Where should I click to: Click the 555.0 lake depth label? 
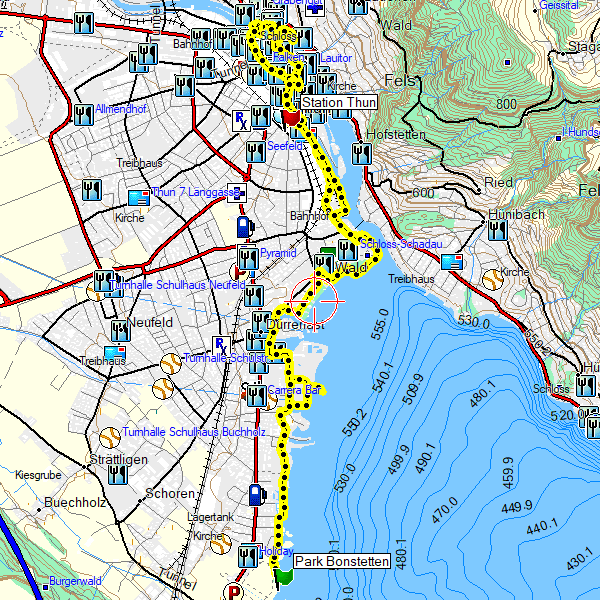378,324
